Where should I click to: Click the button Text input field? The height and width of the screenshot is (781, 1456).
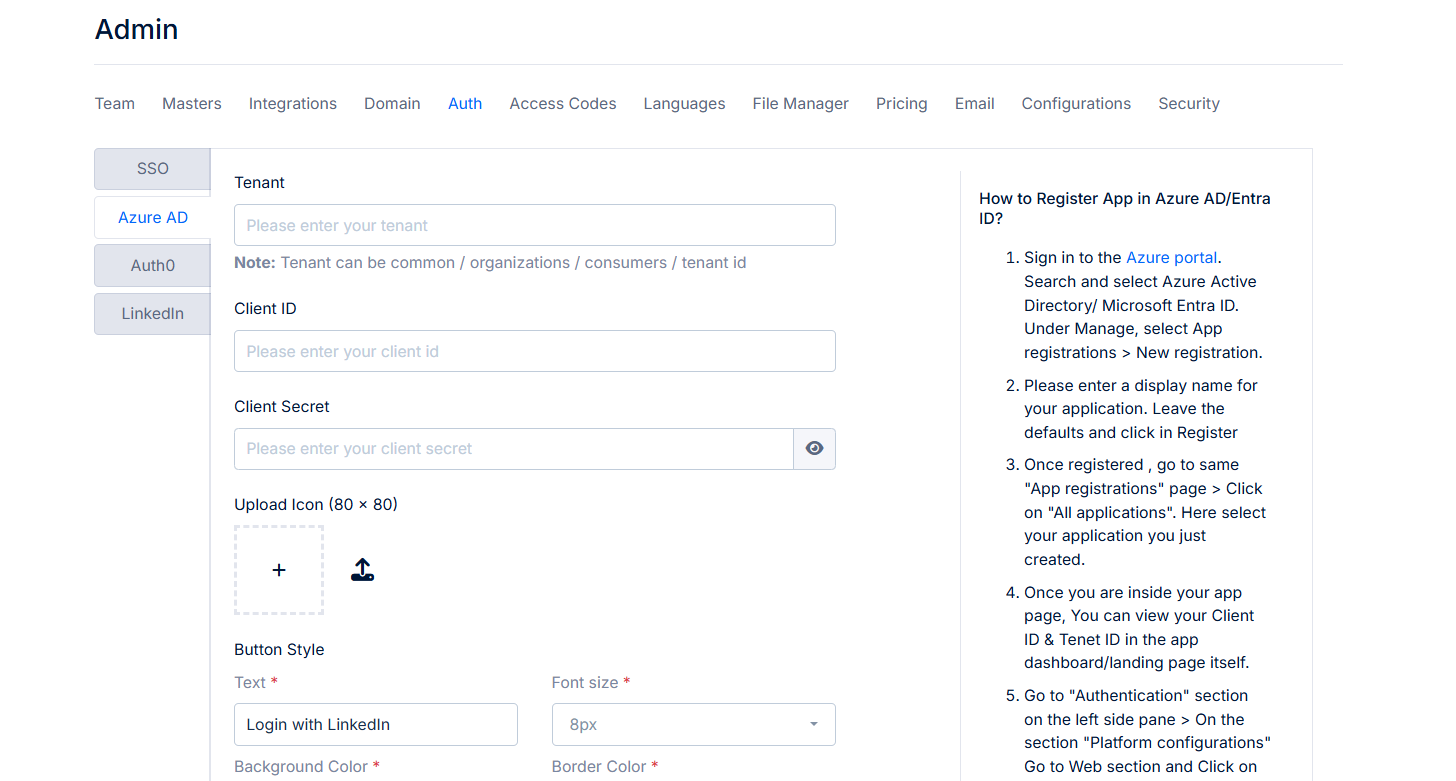[375, 725]
